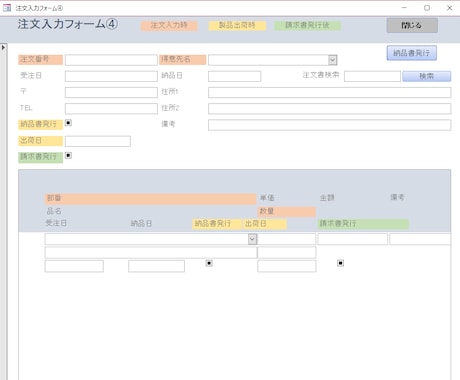
Task: Maximize the 注文入力フォーム window
Action: point(427,8)
